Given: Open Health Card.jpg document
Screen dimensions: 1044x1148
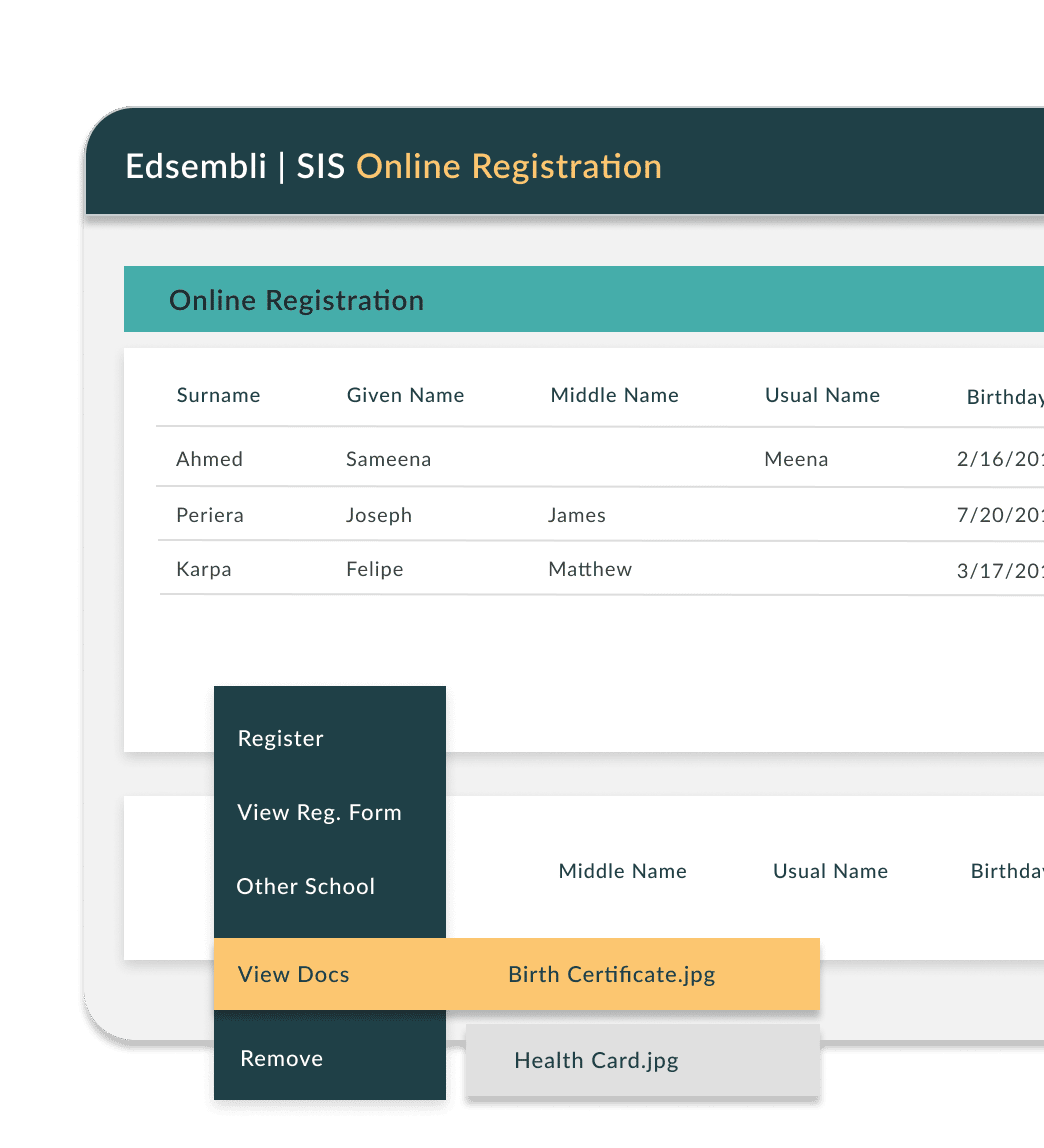Looking at the screenshot, I should point(596,1061).
